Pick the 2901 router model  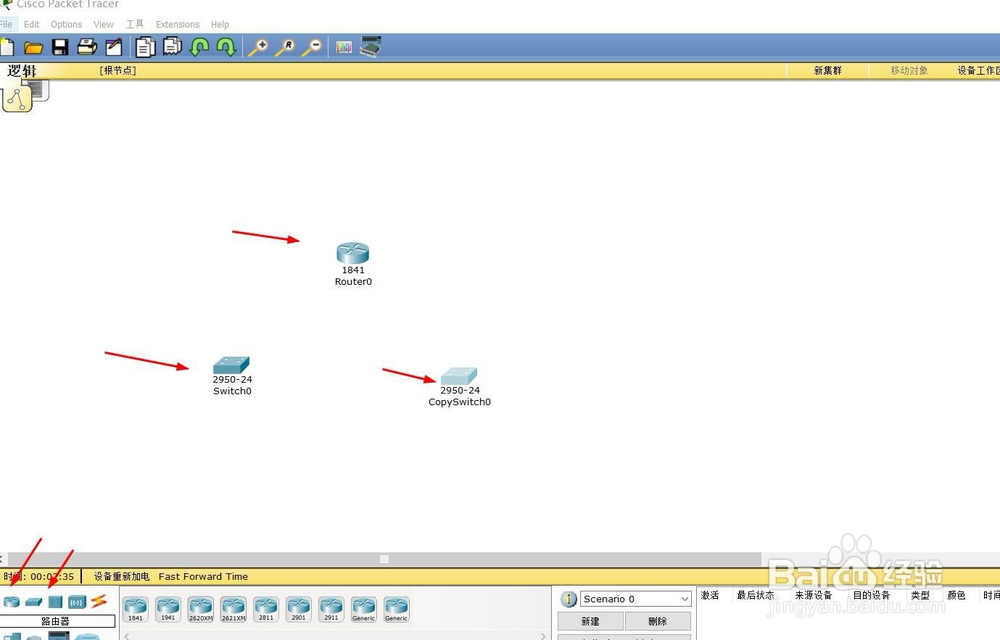click(298, 609)
